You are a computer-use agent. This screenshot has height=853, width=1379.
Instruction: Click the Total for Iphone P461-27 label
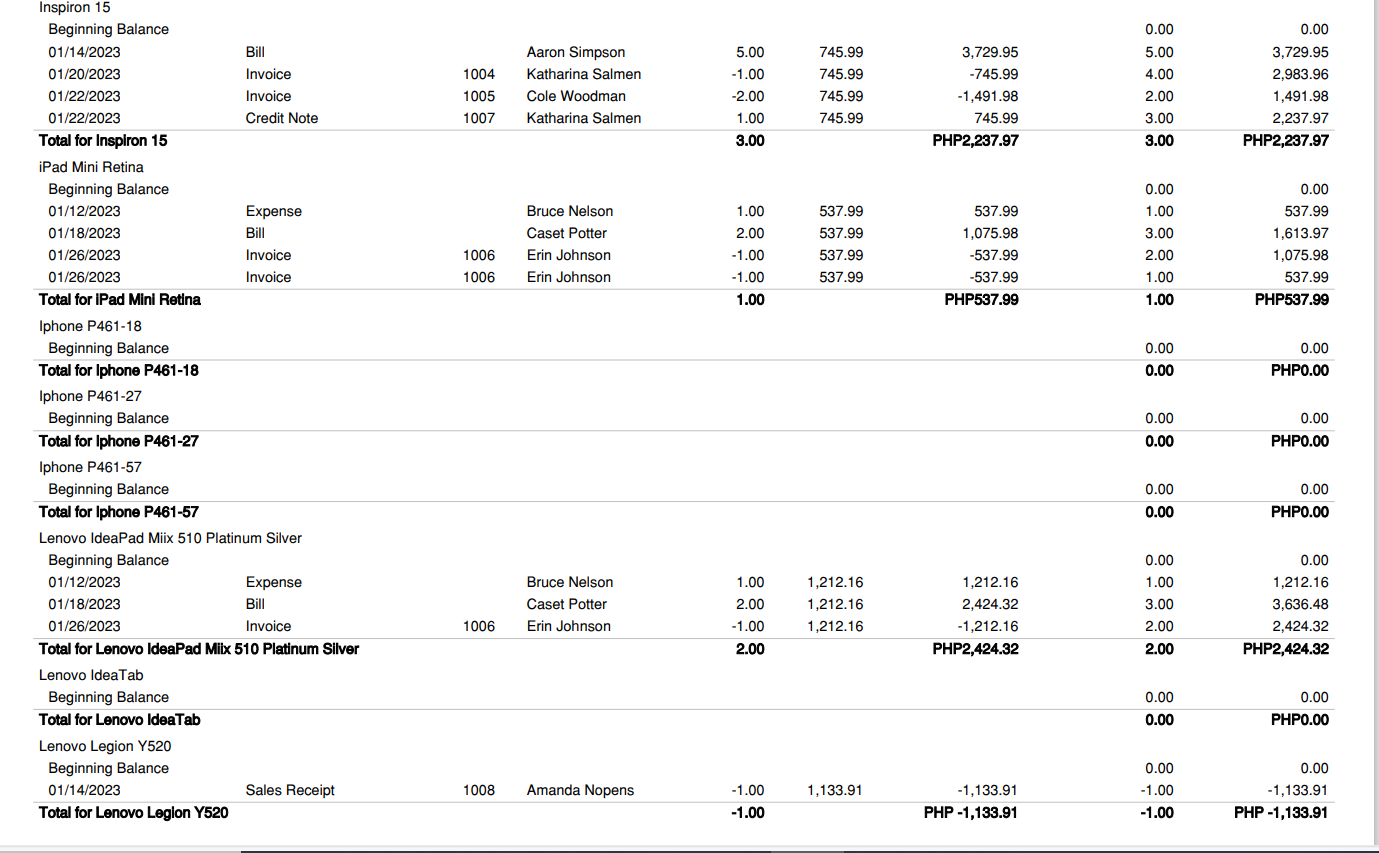(x=118, y=441)
